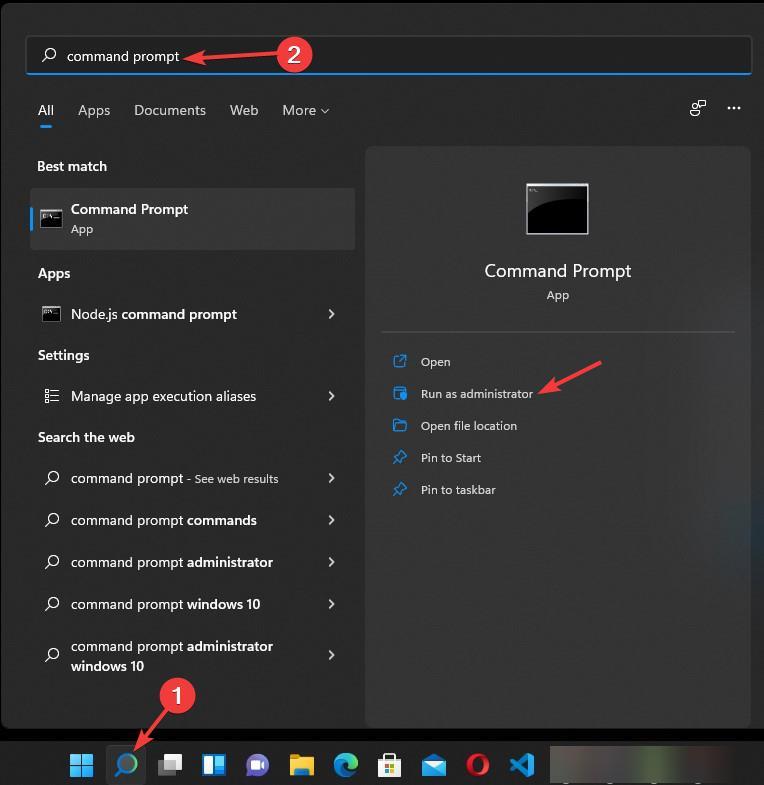Click the Command Prompt icon in best match

point(51,219)
